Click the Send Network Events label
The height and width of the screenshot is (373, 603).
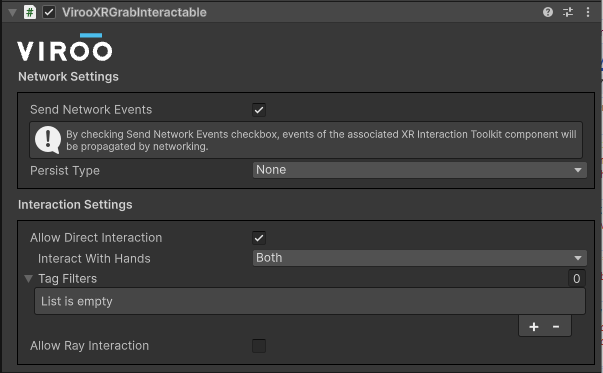[x=91, y=110]
